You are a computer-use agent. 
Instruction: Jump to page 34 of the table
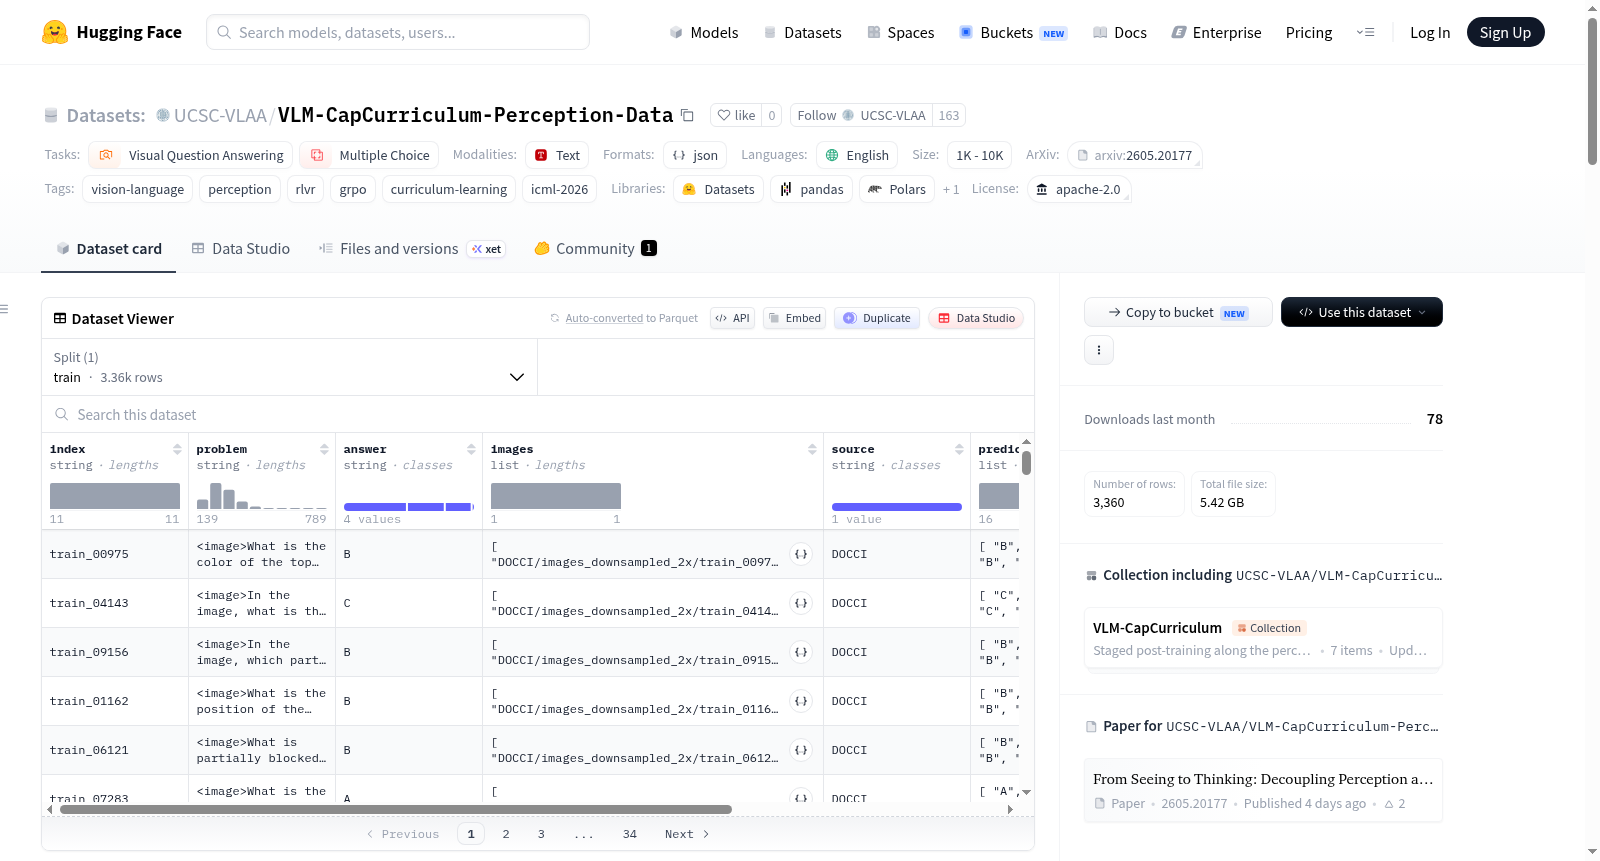point(630,834)
